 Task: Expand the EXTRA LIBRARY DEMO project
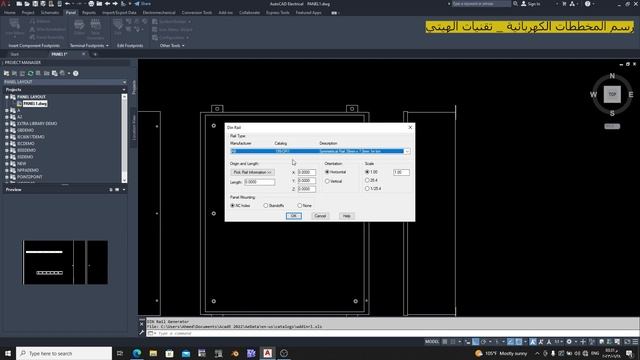(7, 124)
